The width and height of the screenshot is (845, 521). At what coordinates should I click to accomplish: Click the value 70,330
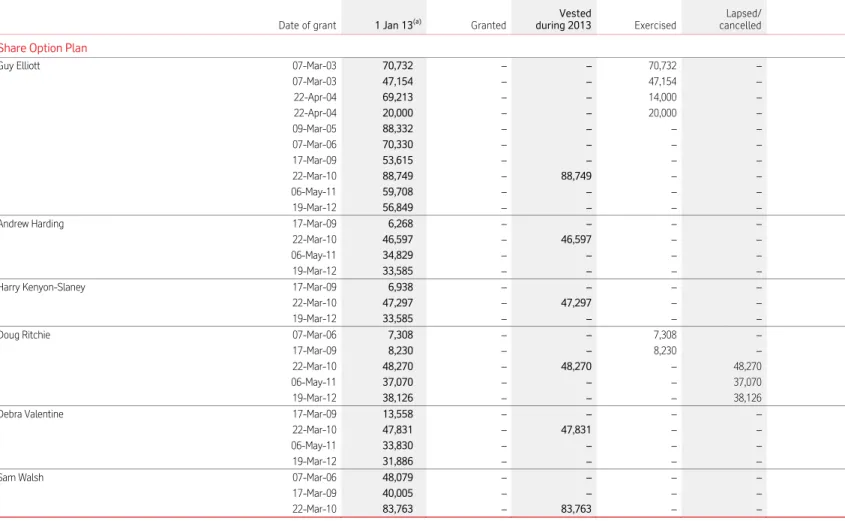coord(398,144)
